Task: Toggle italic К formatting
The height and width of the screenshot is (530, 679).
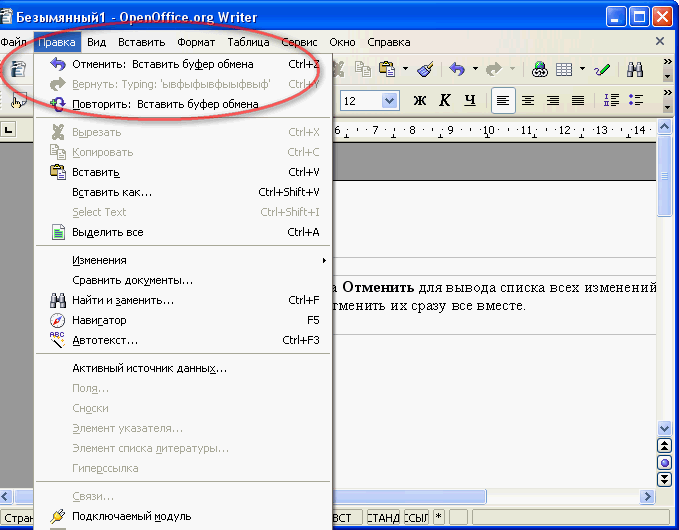Action: (x=445, y=100)
